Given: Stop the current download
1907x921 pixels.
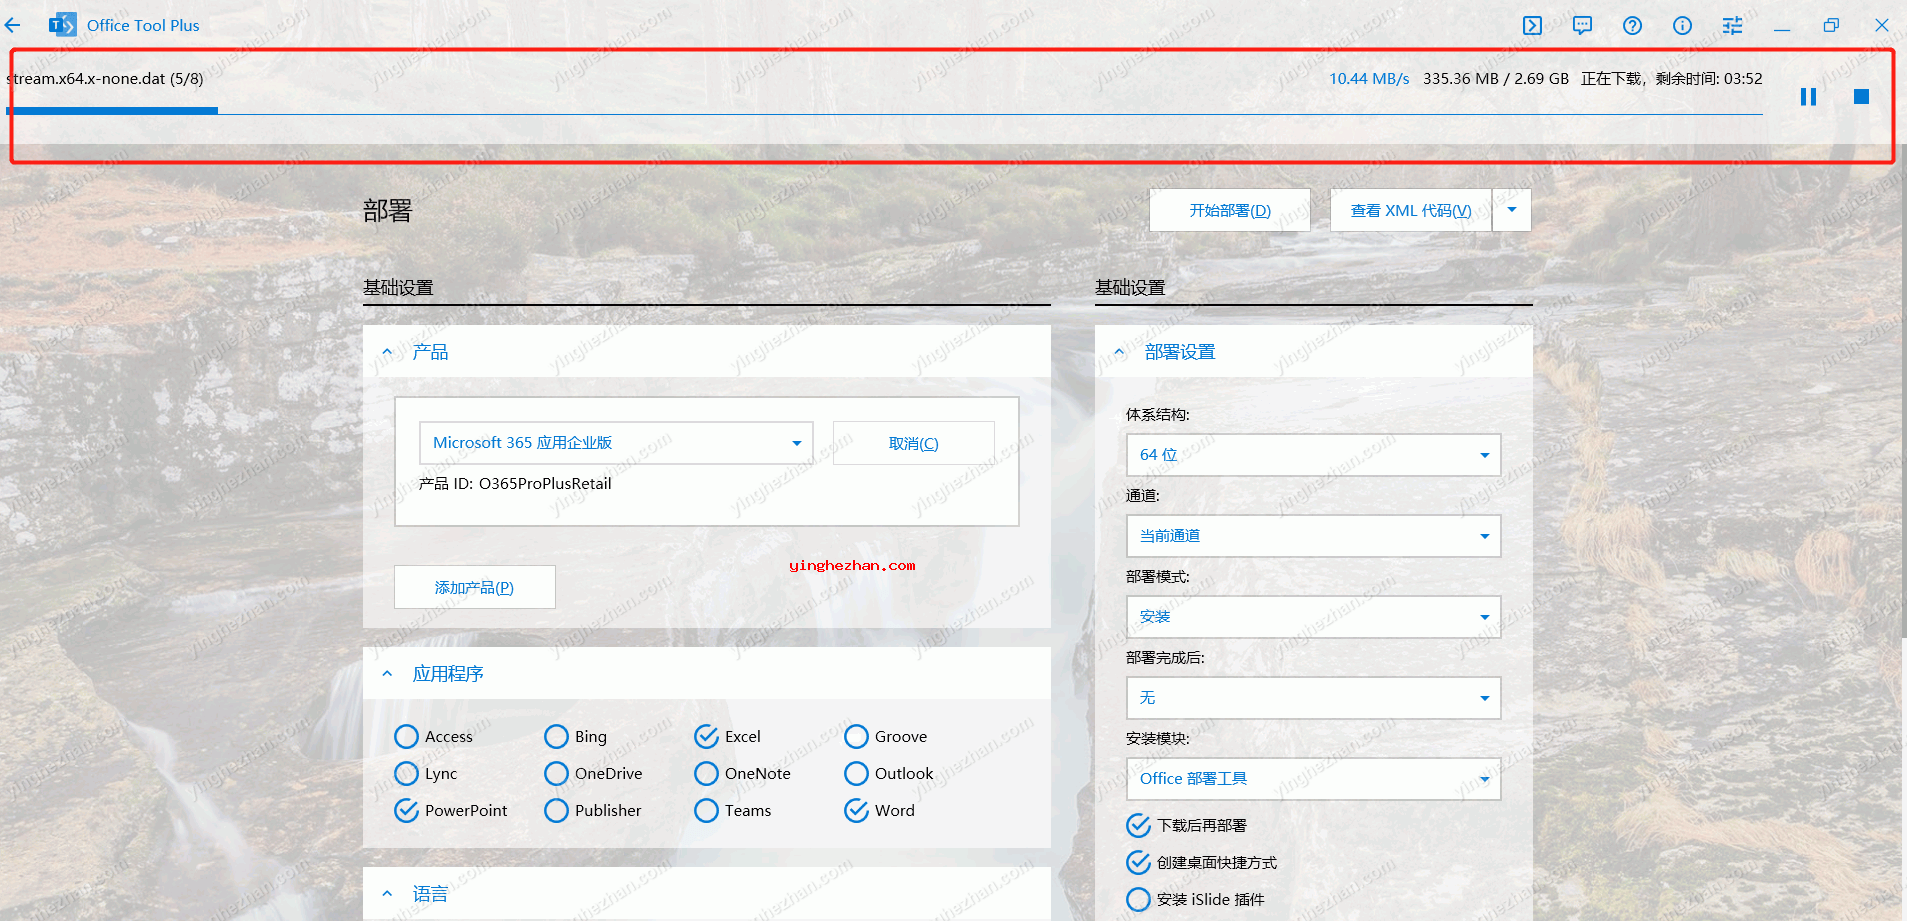Looking at the screenshot, I should pyautogui.click(x=1861, y=96).
